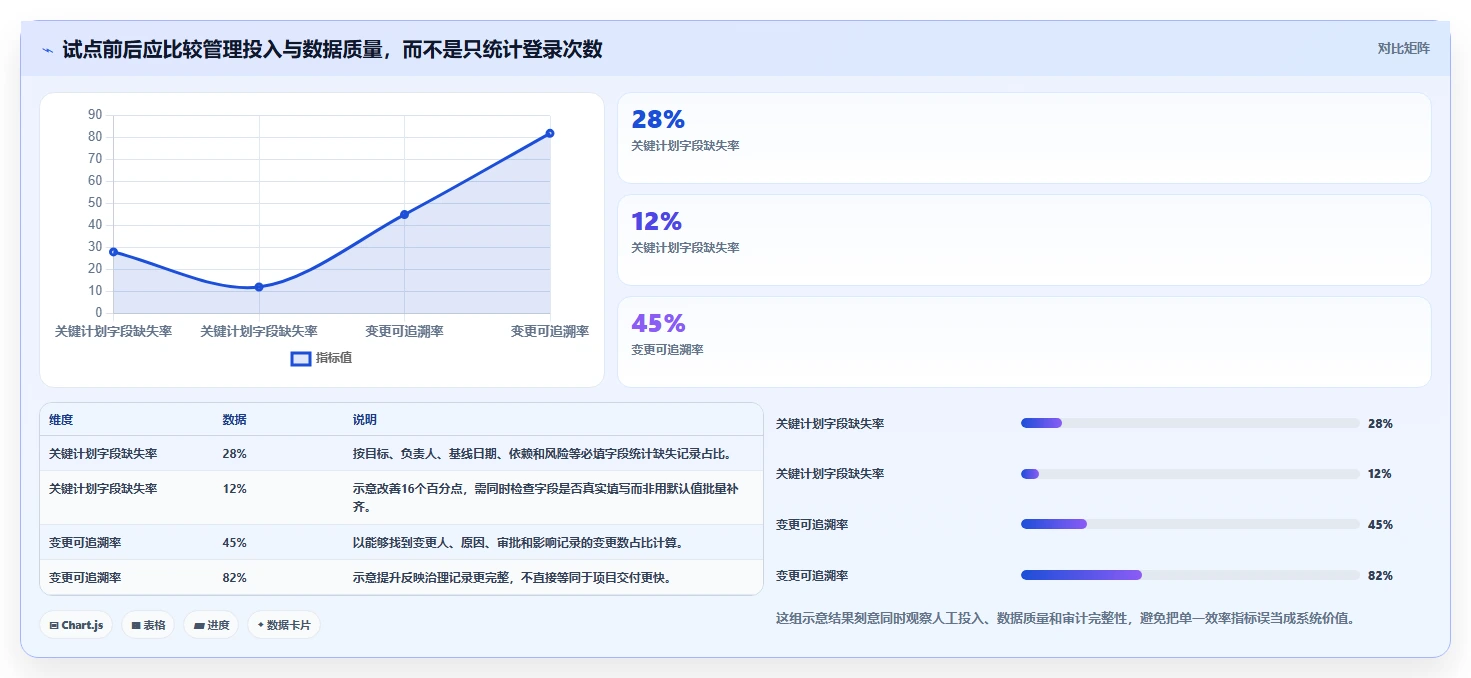Click the chart data point at value 12
Screen dimensions: 1471x678
(259, 287)
